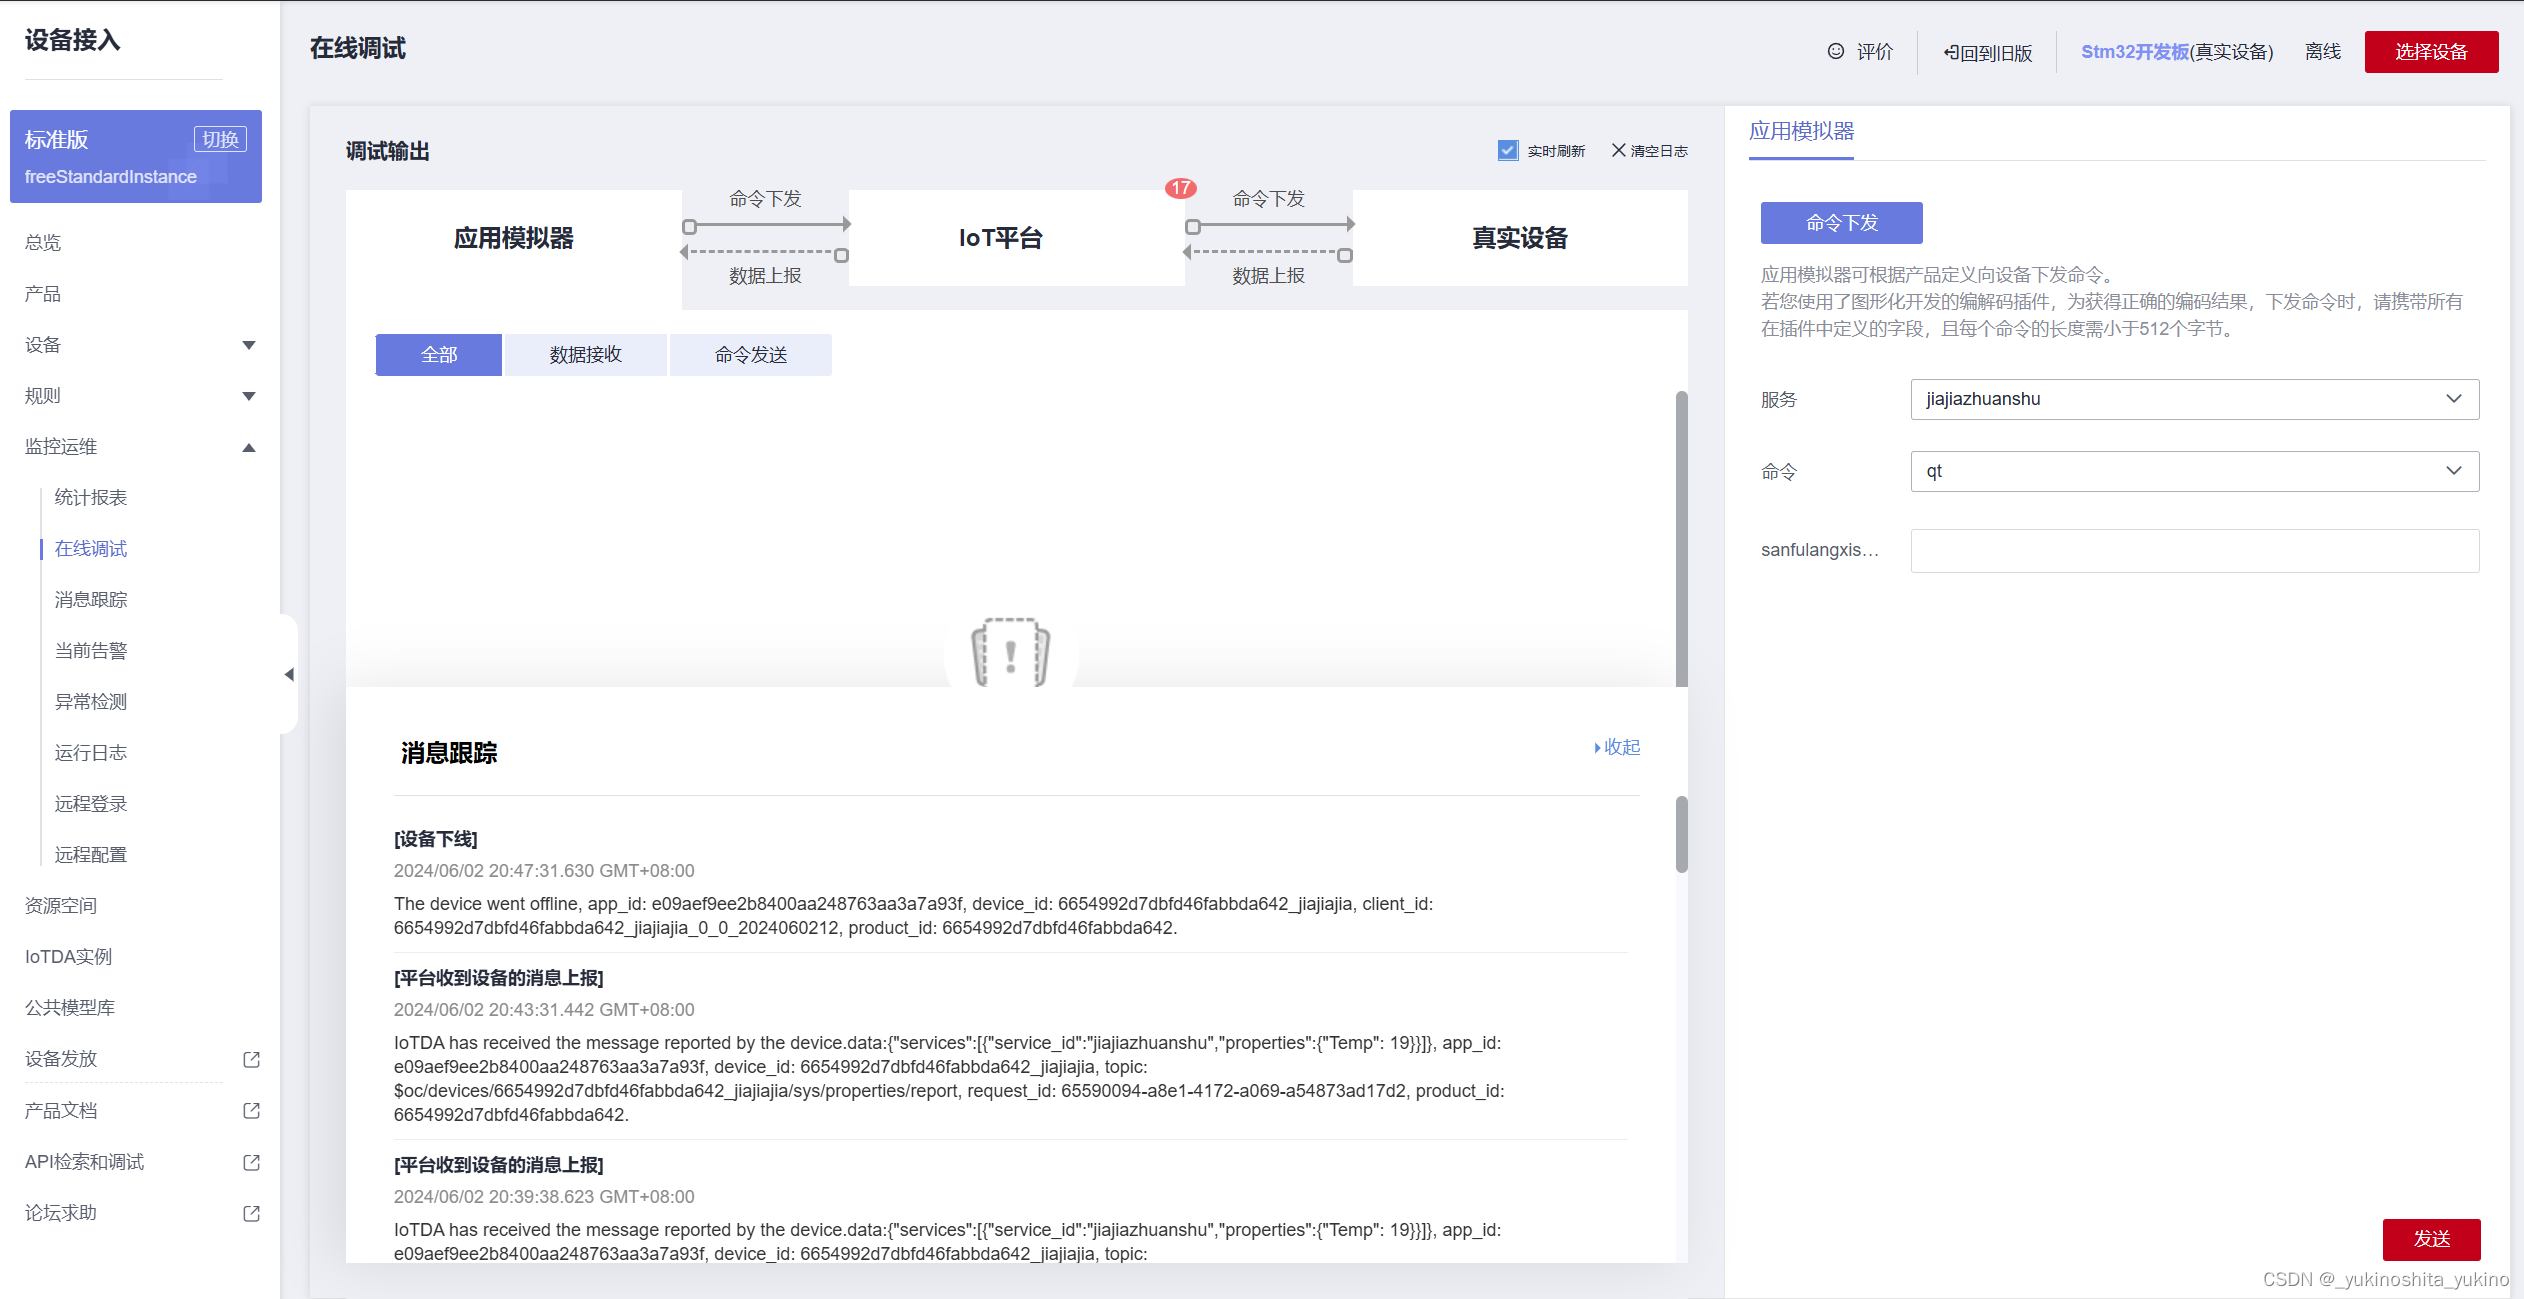The height and width of the screenshot is (1299, 2524).
Task: Collapse sidebar with the left arrow handle
Action: pyautogui.click(x=289, y=674)
